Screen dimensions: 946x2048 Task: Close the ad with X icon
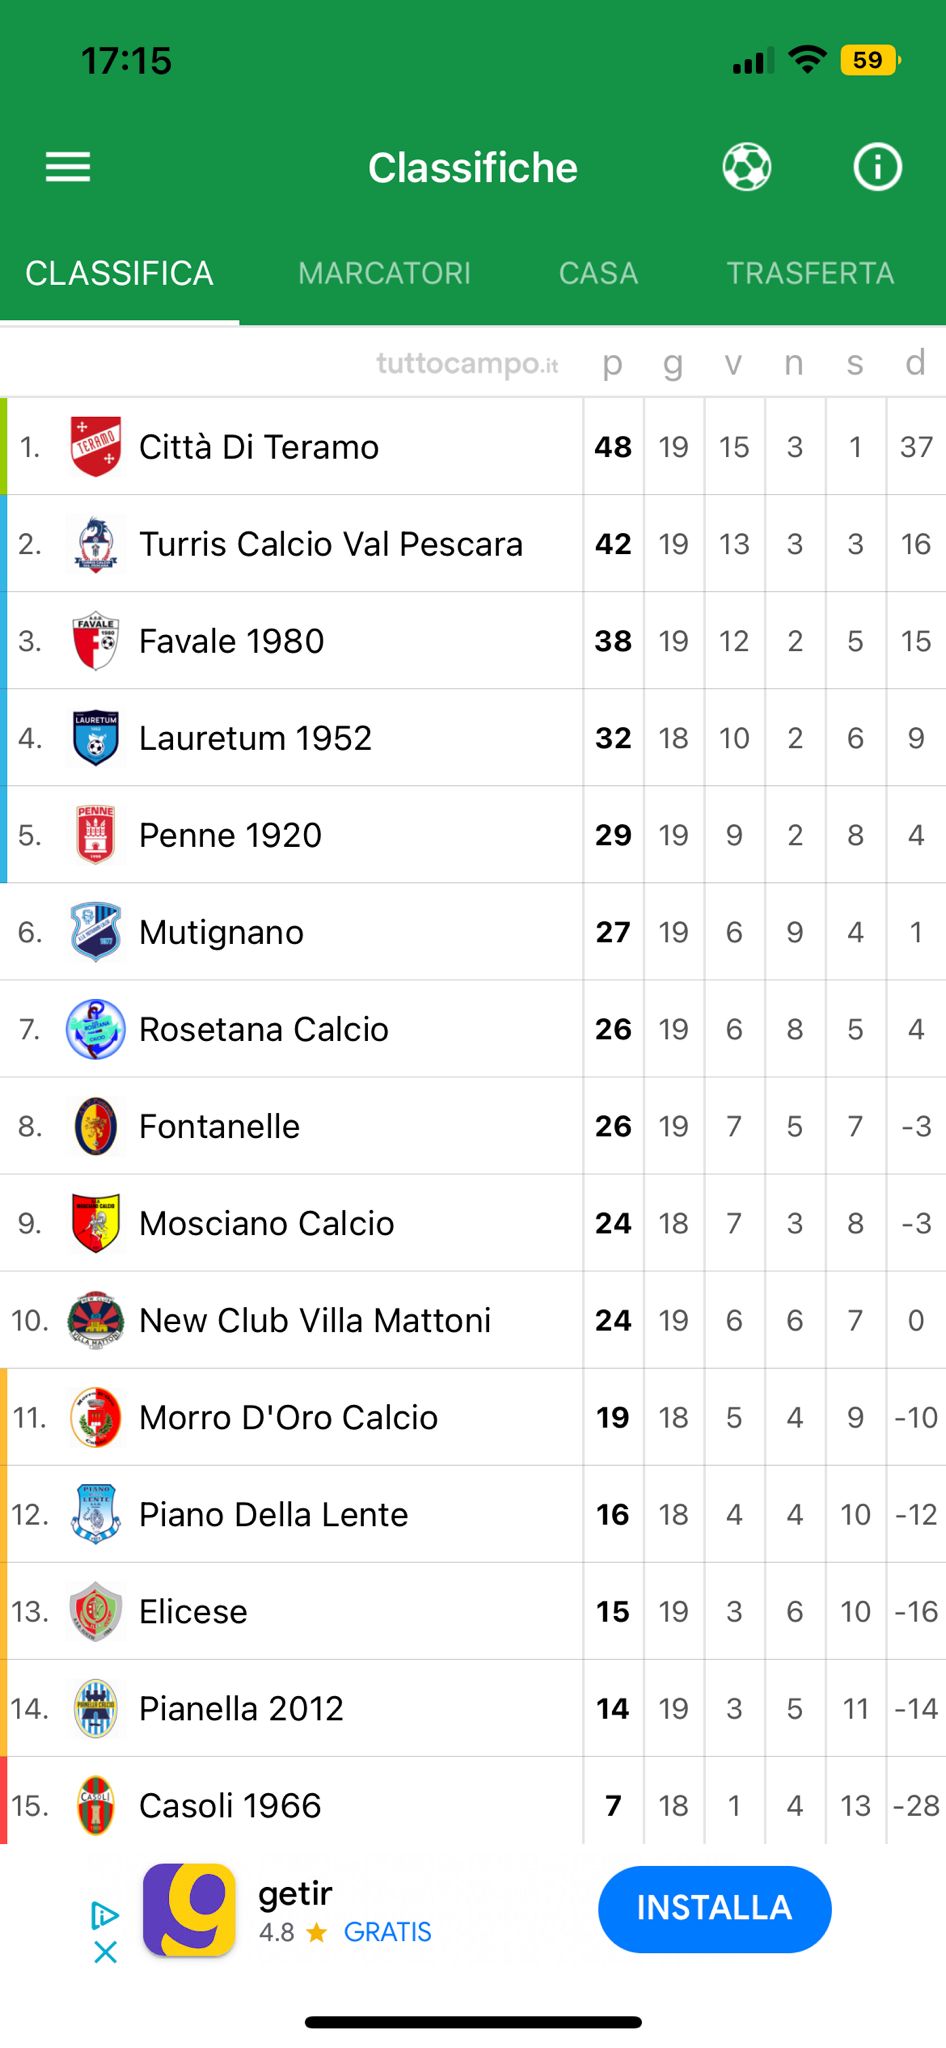point(105,1952)
